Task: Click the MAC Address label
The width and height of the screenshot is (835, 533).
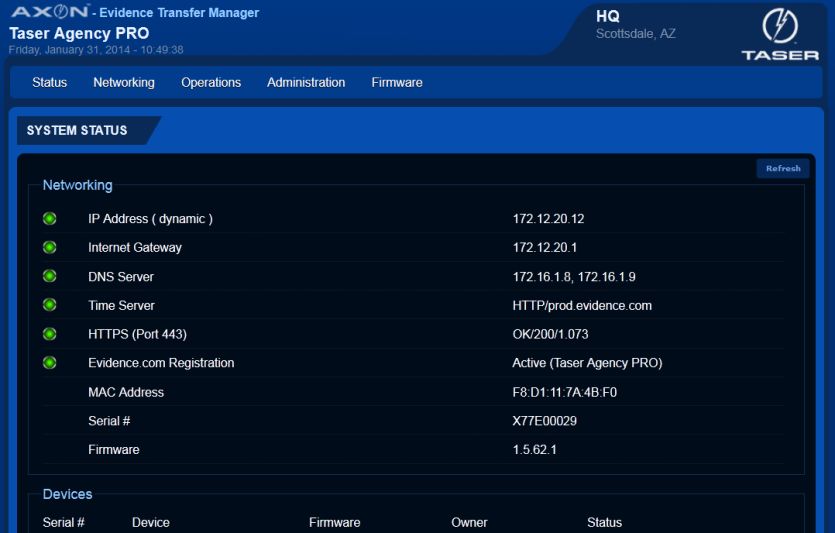Action: (x=126, y=392)
